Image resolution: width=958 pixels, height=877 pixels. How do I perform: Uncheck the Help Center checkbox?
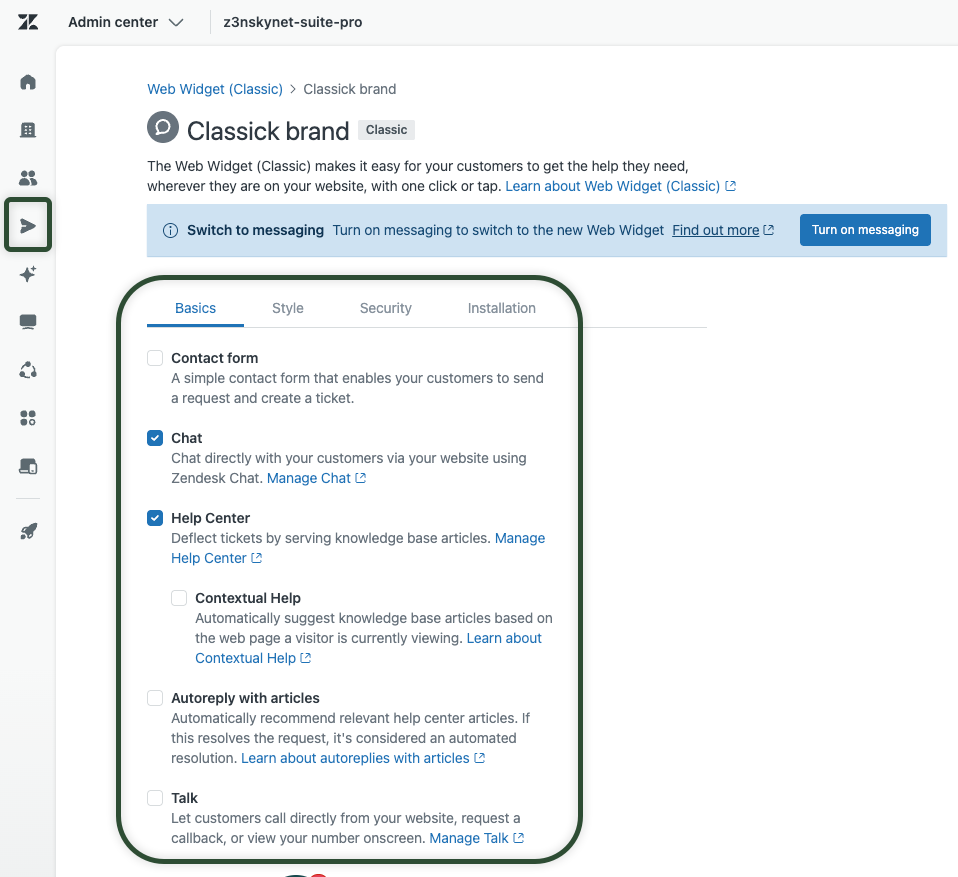155,518
